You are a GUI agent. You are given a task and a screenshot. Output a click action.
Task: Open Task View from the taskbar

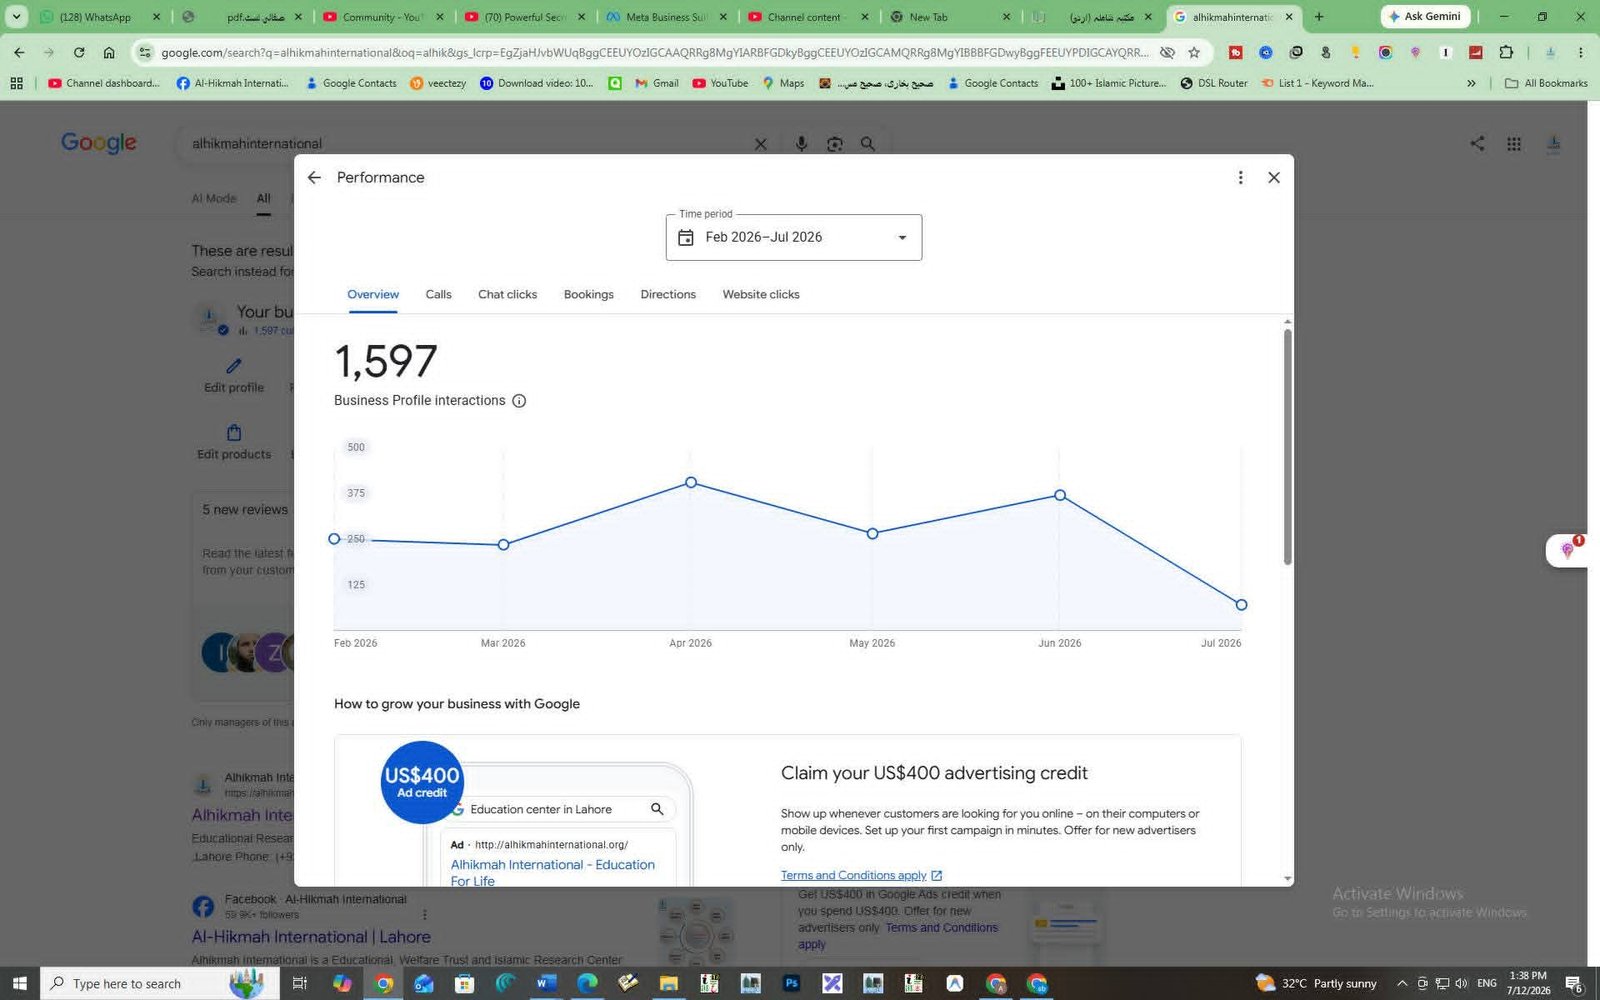click(299, 984)
